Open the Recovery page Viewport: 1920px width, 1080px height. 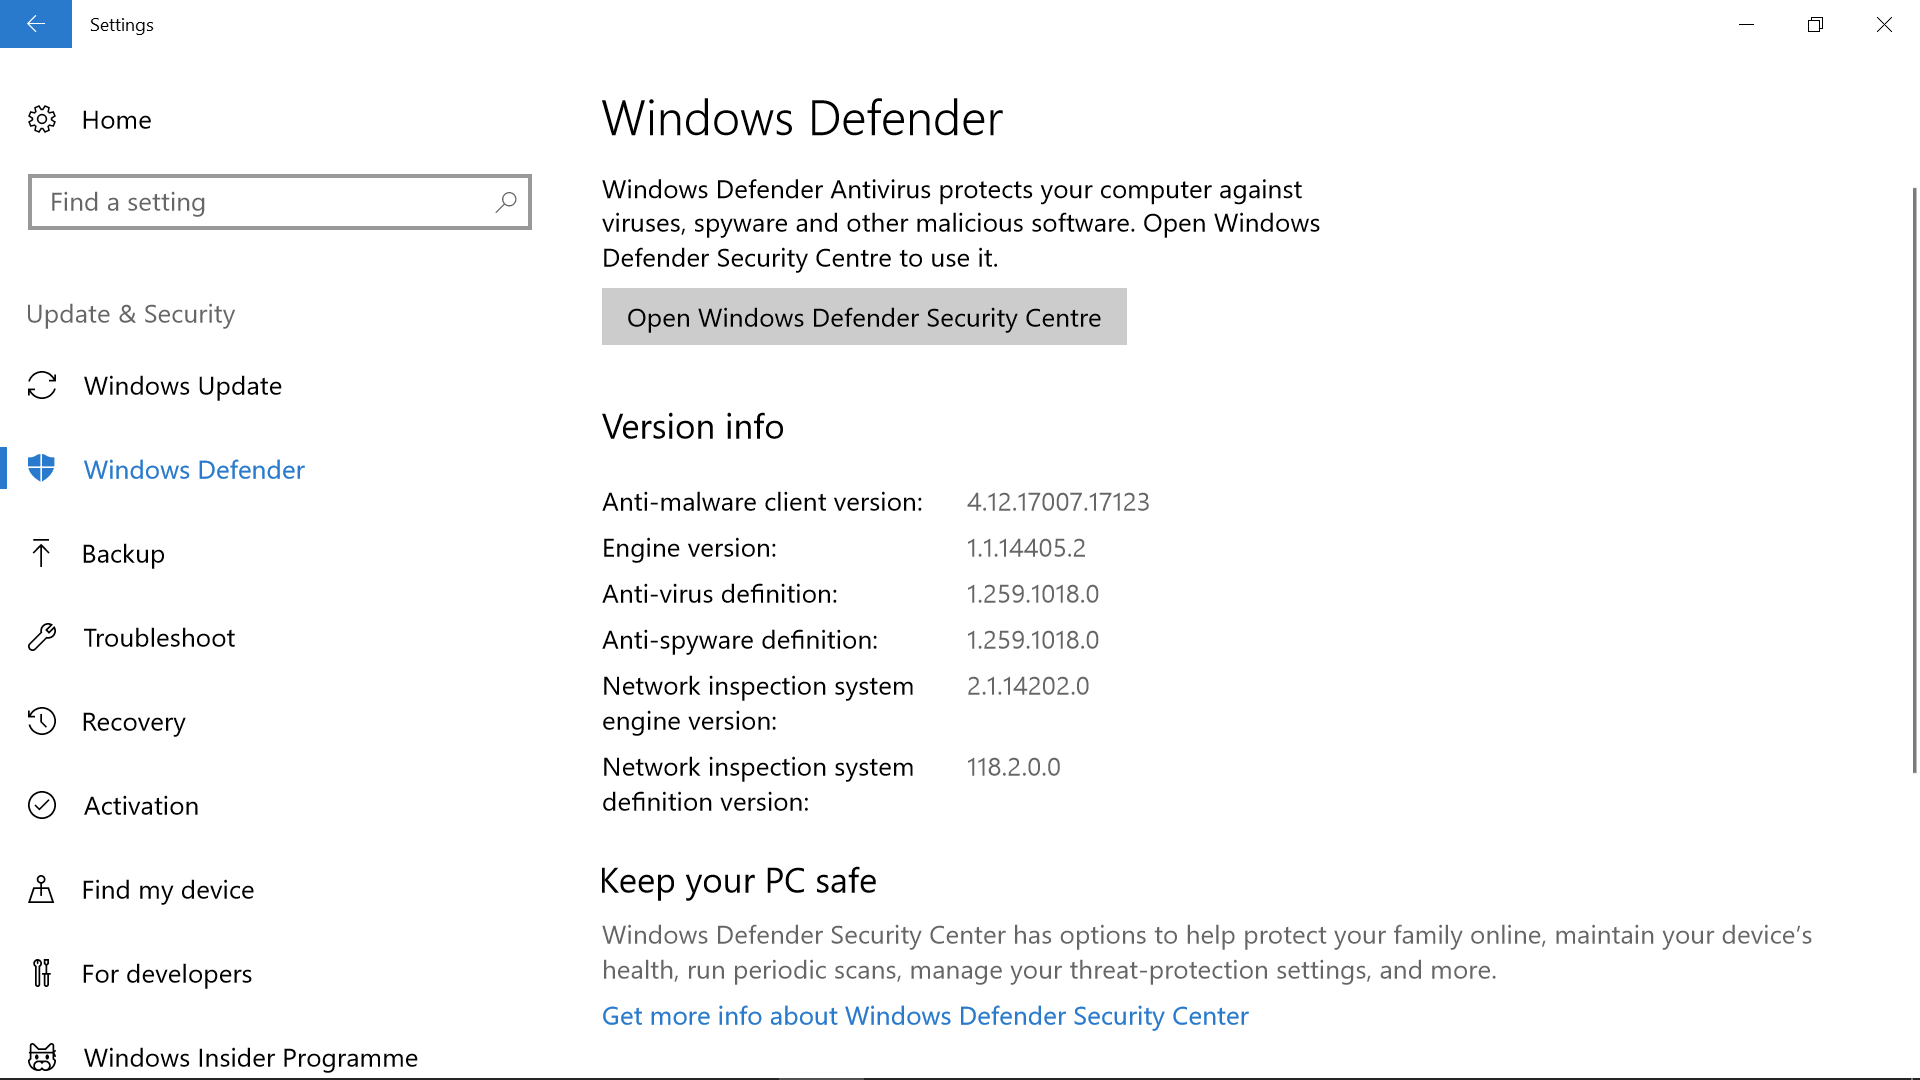tap(133, 722)
